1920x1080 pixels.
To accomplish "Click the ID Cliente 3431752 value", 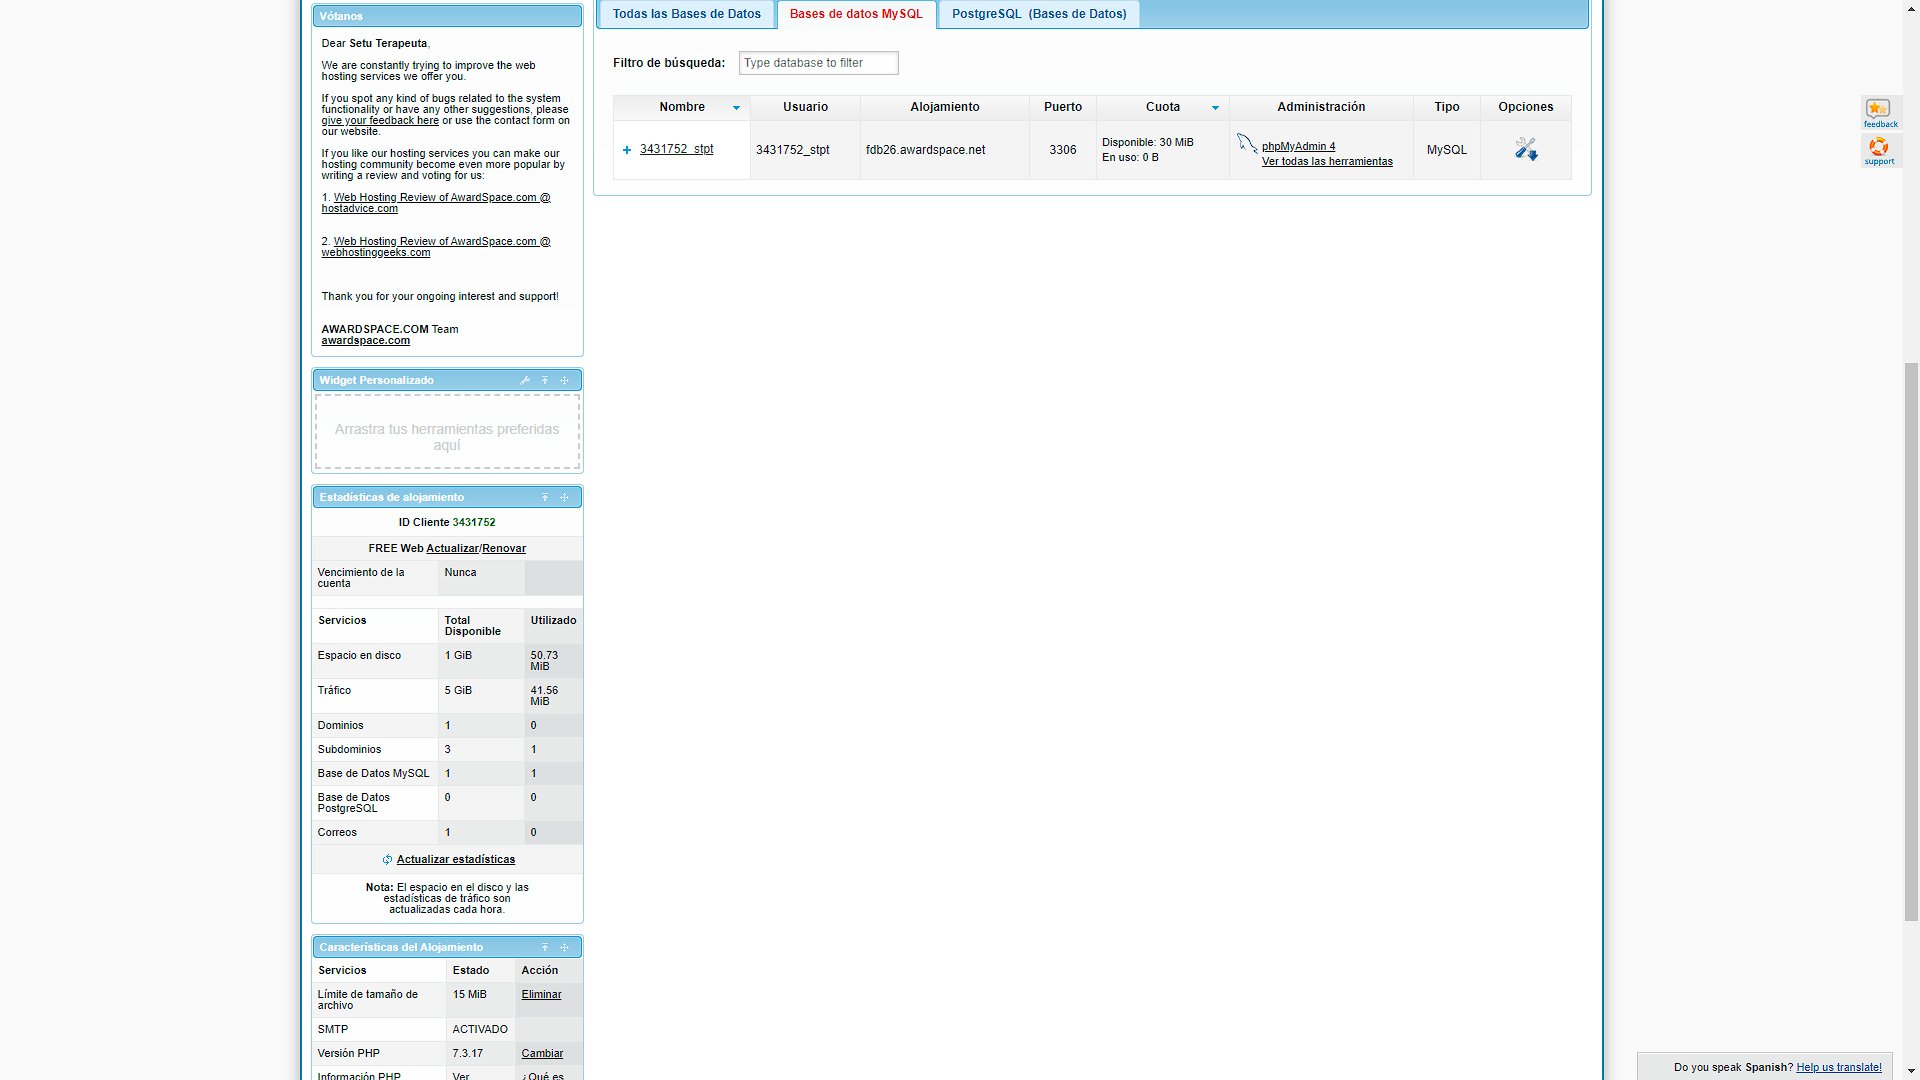I will point(474,522).
